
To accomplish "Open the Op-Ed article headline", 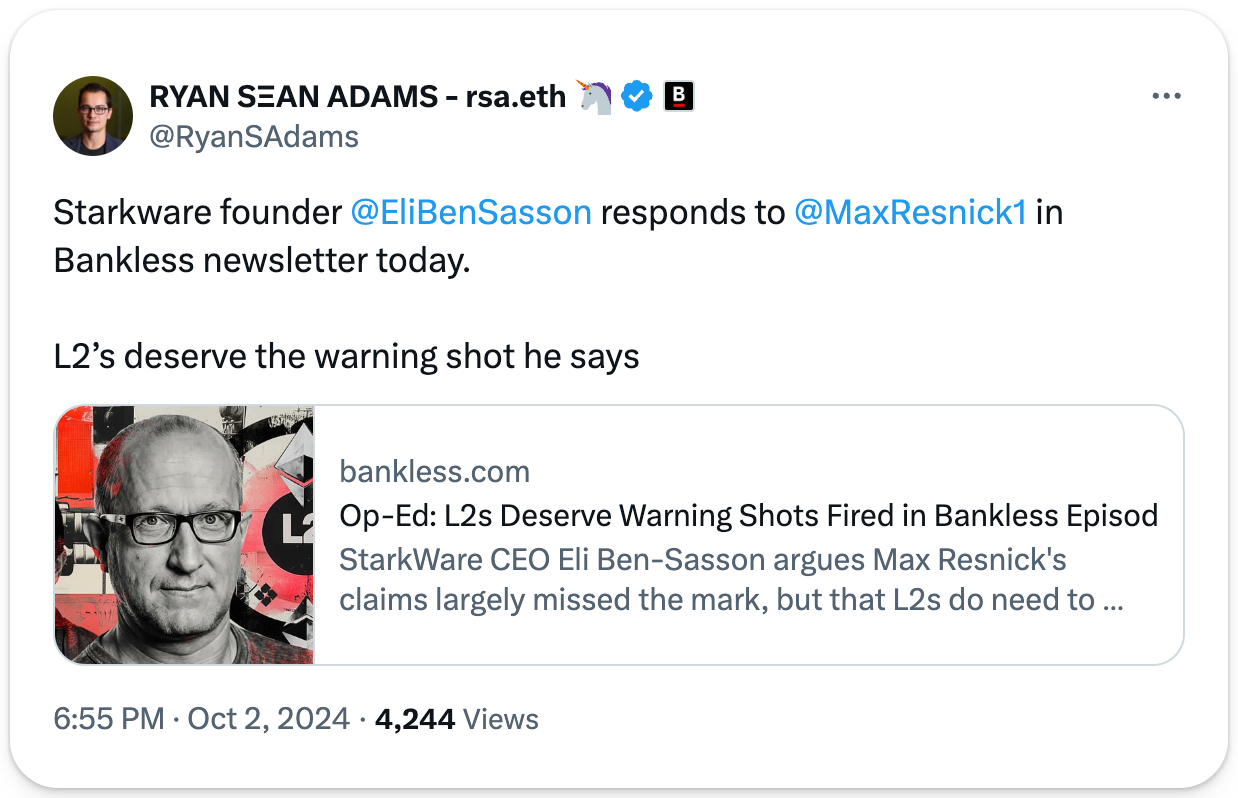I will [x=748, y=515].
